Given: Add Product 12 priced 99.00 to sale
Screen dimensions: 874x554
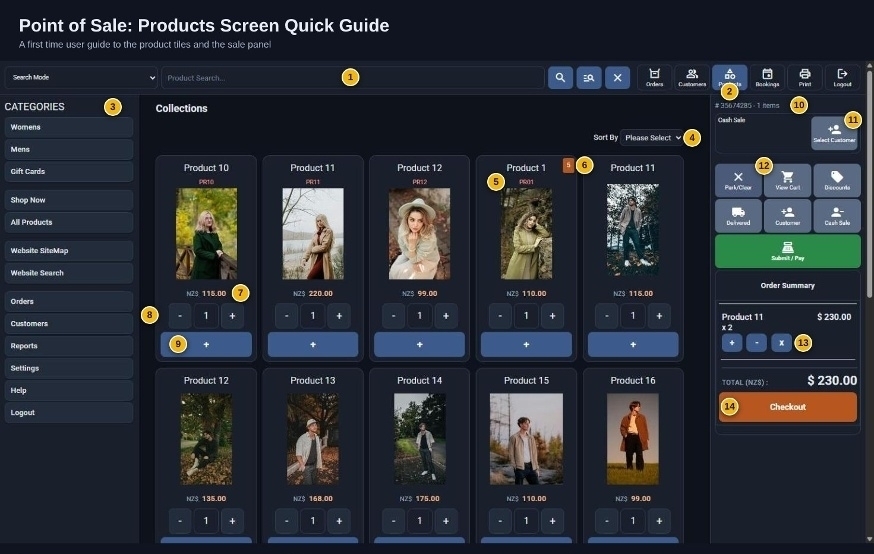Looking at the screenshot, I should (419, 345).
